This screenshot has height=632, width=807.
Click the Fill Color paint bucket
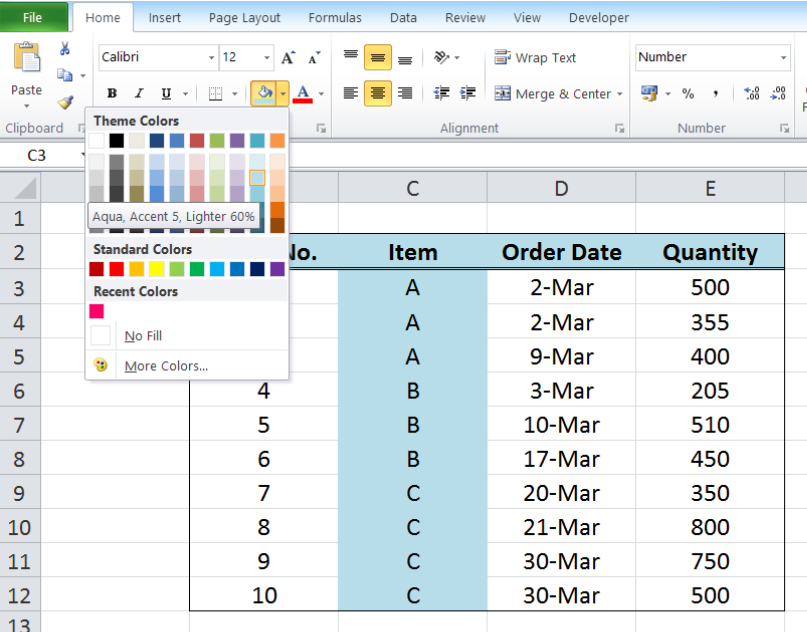pyautogui.click(x=264, y=94)
